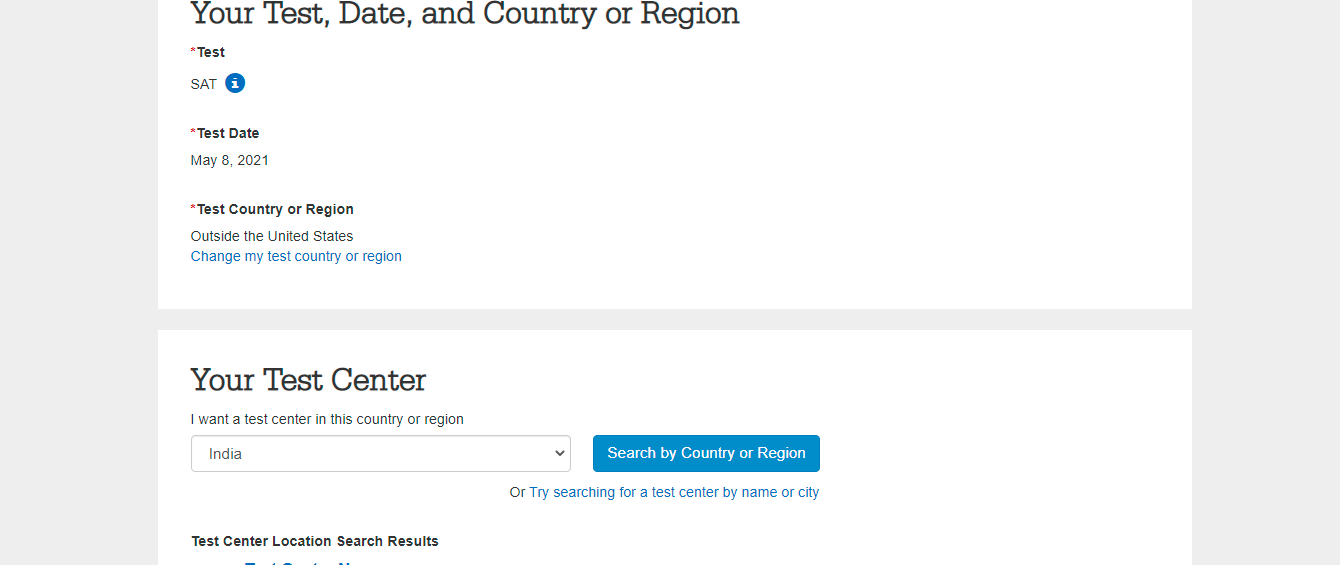
Task: Click Try searching by name or city link
Action: 674,492
